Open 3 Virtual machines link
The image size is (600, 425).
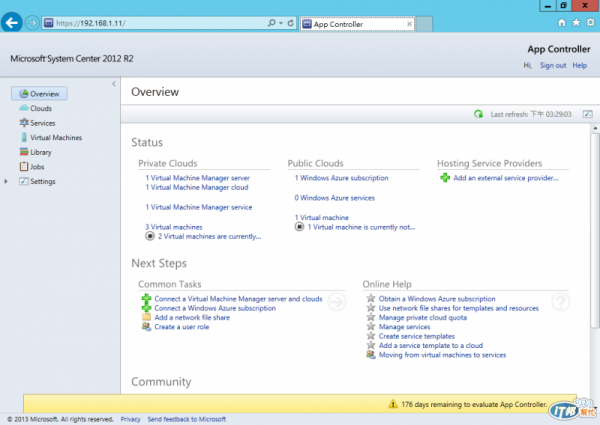pyautogui.click(x=174, y=227)
